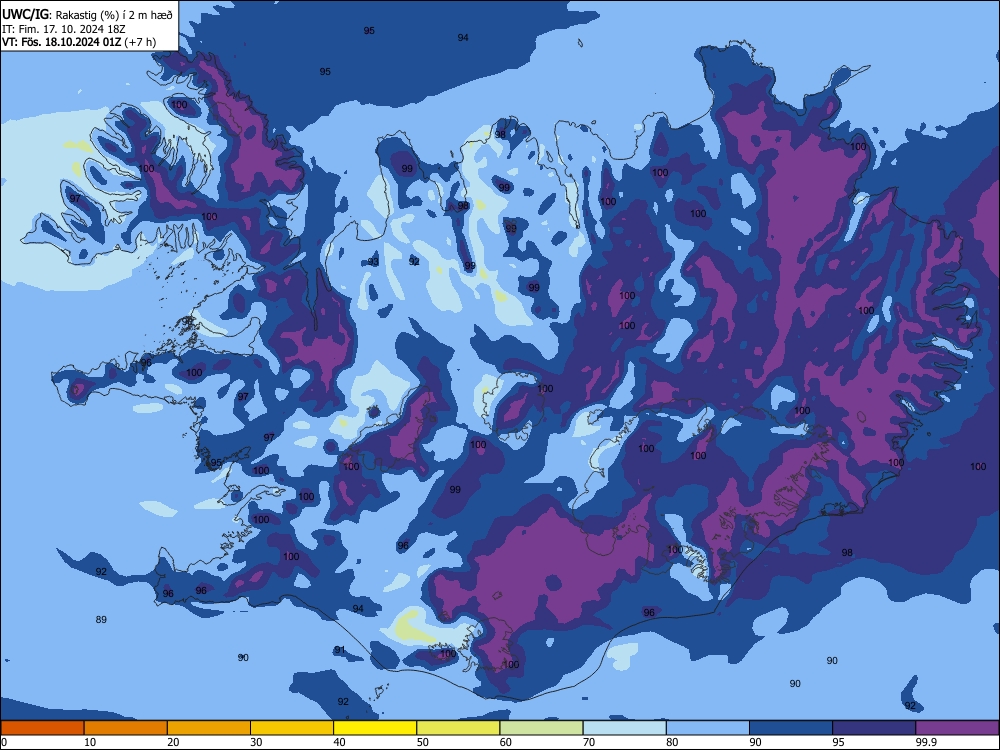Click the '93' humidity value on the map
This screenshot has width=1000, height=750.
point(373,262)
